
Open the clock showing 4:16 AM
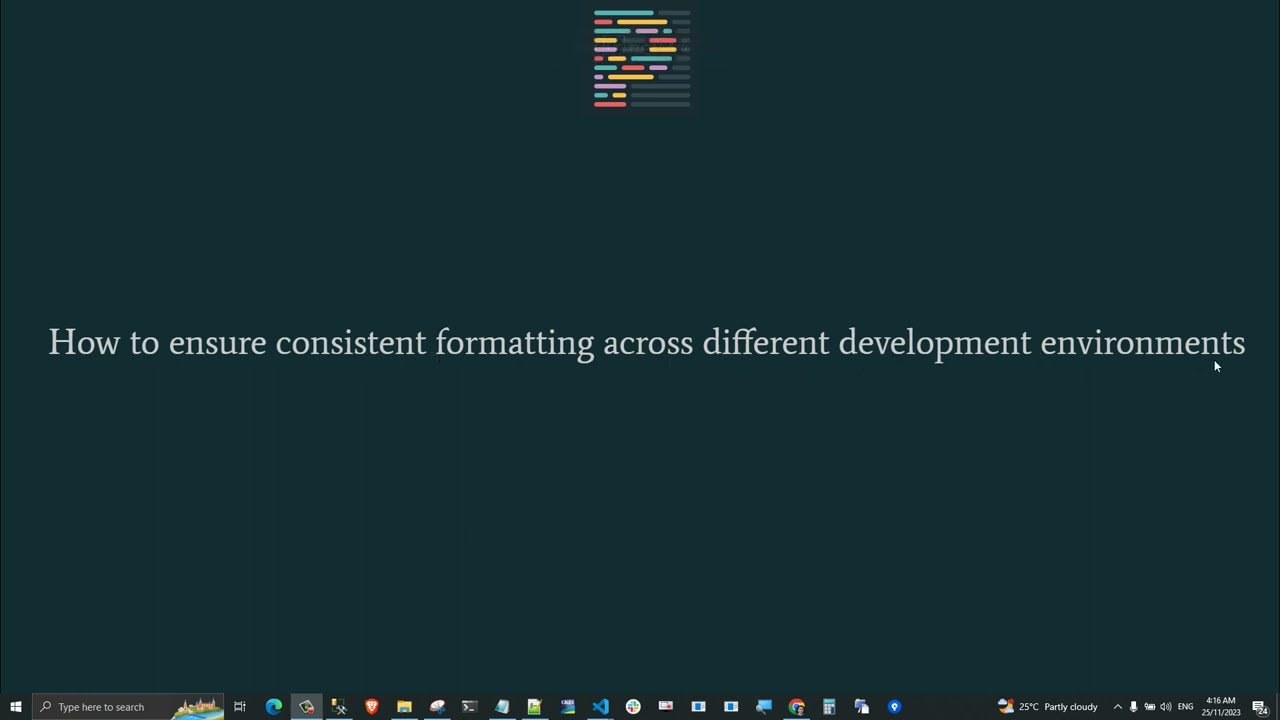click(x=1221, y=707)
